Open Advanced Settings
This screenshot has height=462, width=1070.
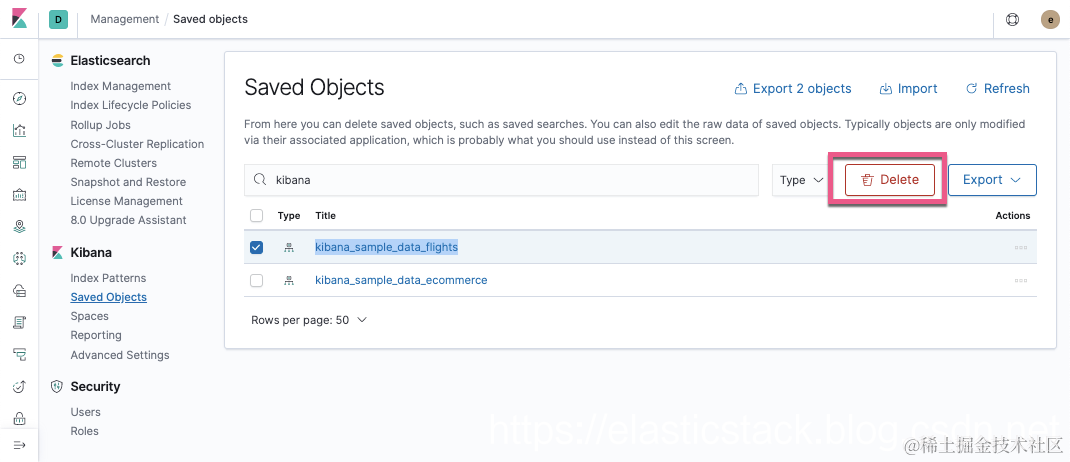119,355
